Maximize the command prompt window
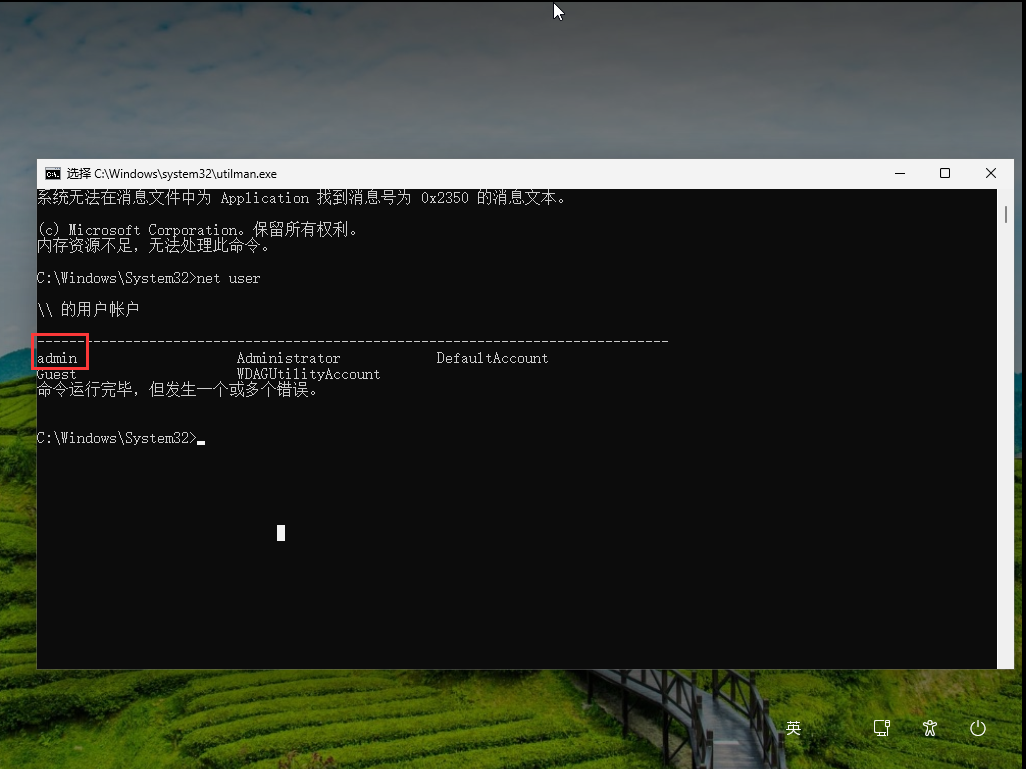The width and height of the screenshot is (1026, 769). coord(944,174)
